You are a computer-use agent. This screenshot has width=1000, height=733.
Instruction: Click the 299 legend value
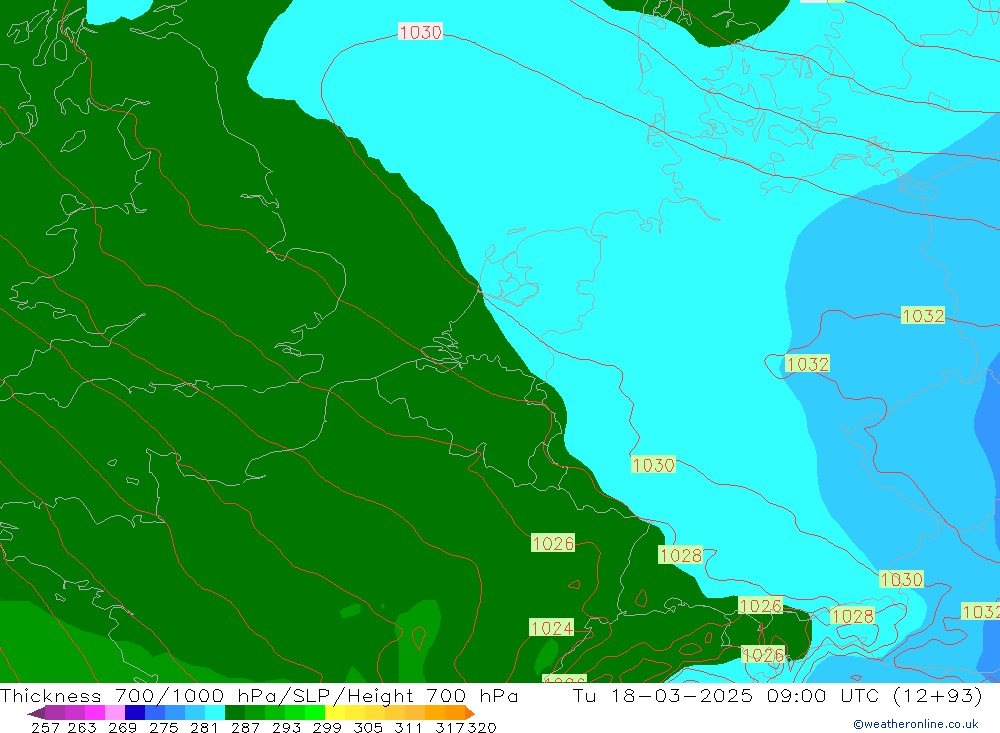(x=327, y=727)
